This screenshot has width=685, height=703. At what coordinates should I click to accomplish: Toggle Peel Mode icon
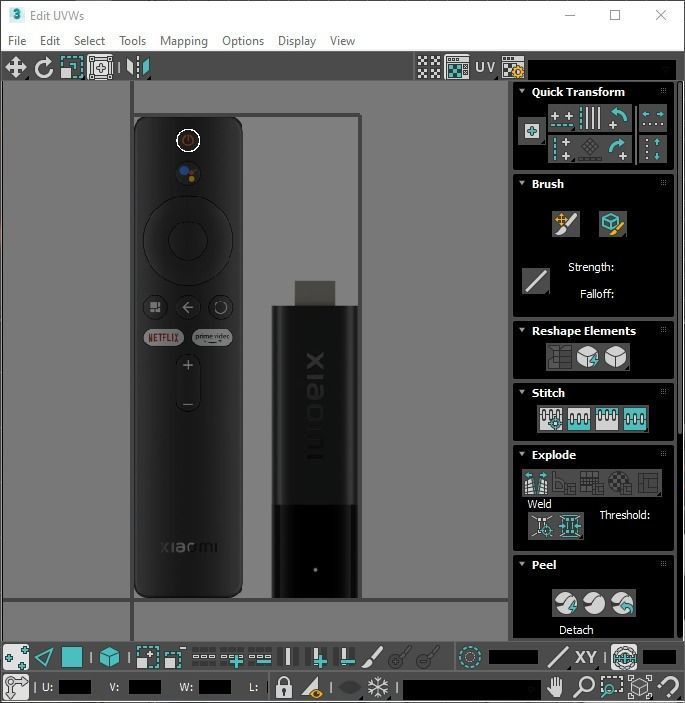[594, 603]
